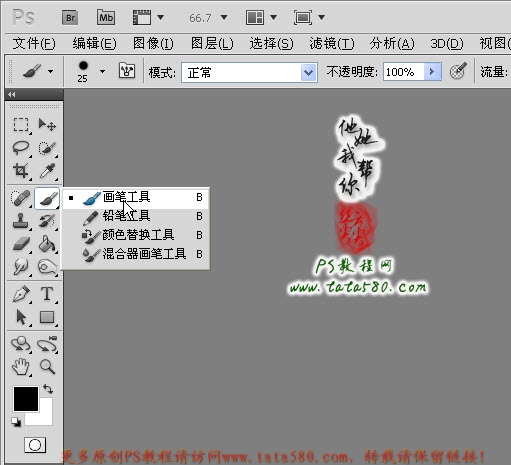Screen dimensions: 511x465
Task: Select the Sponge tool
Action: tap(47, 267)
